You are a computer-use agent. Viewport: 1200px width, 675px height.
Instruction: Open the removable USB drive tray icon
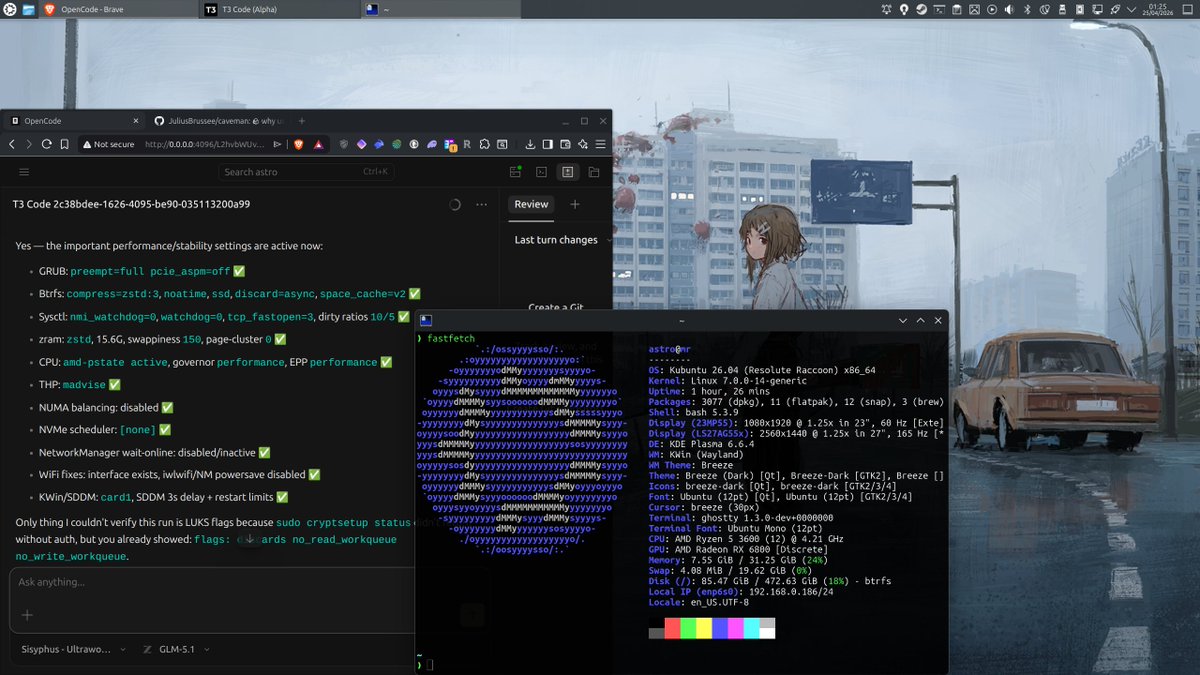pos(1062,10)
